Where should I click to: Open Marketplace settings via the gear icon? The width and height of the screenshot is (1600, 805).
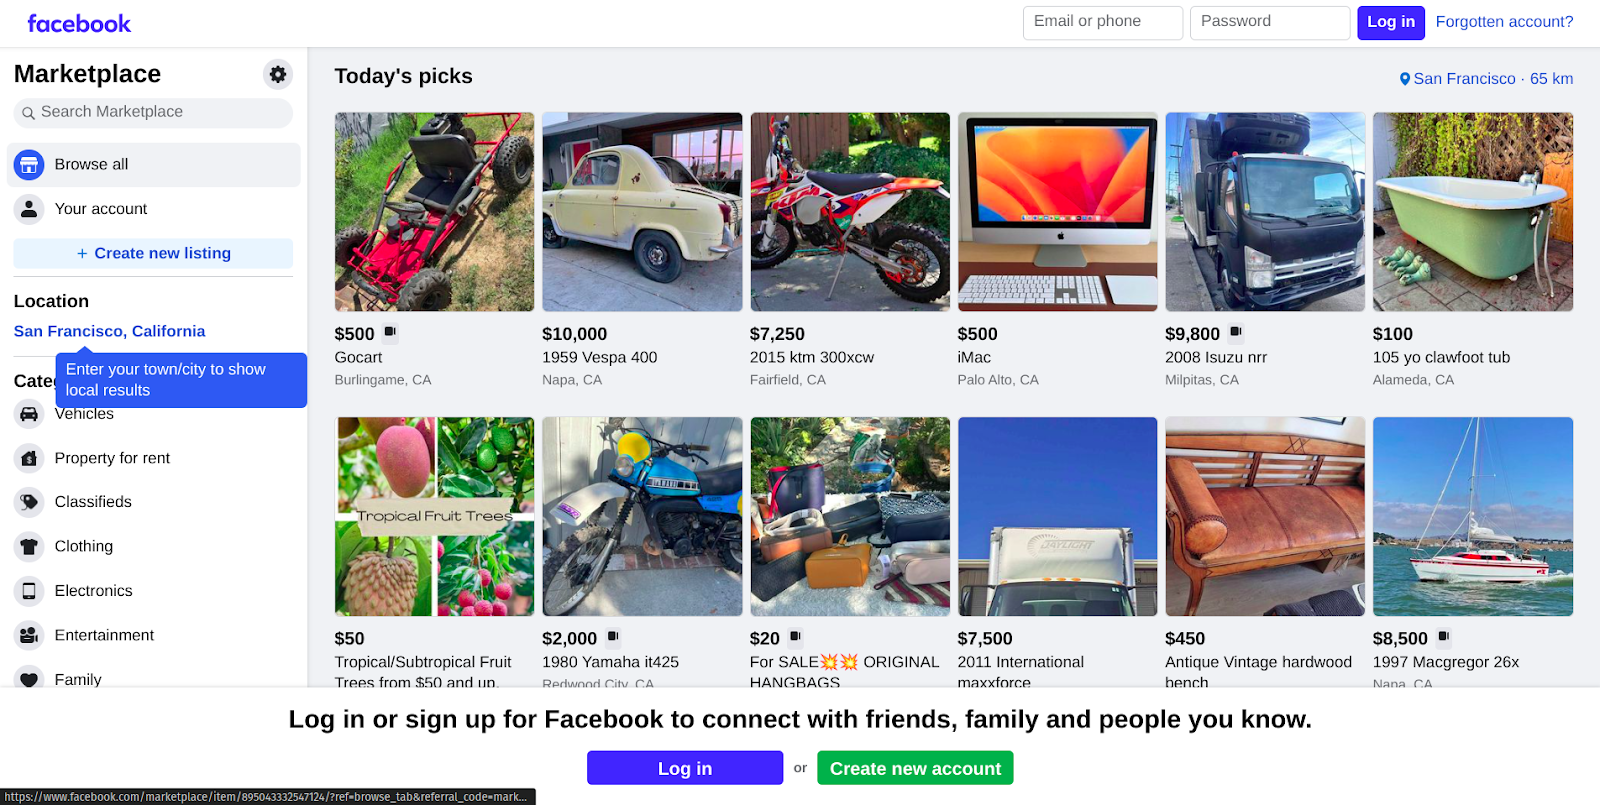tap(277, 74)
